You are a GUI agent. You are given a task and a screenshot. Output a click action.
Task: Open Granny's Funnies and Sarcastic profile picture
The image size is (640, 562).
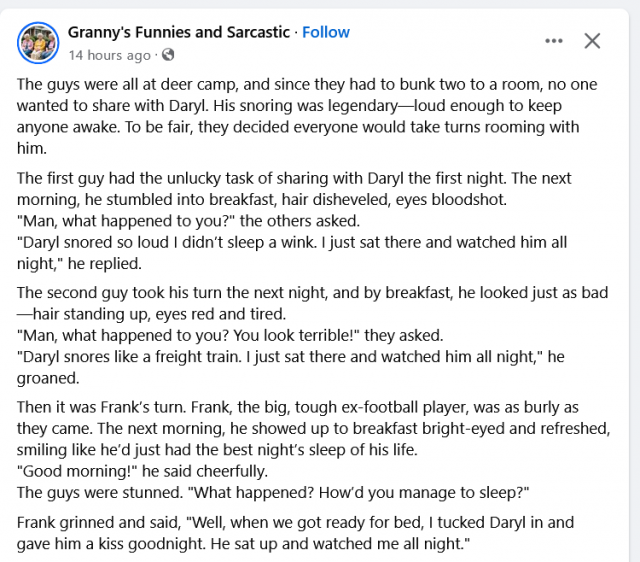tap(38, 43)
